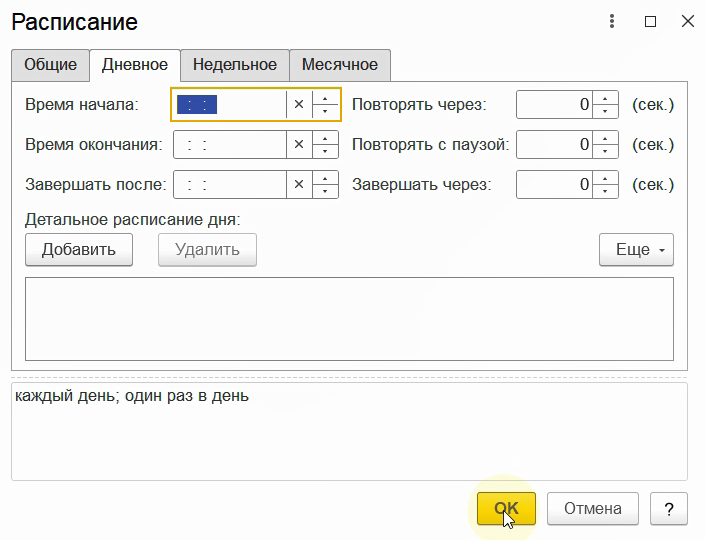Increase the Повторять через seconds value
705x540 pixels.
tap(606, 98)
